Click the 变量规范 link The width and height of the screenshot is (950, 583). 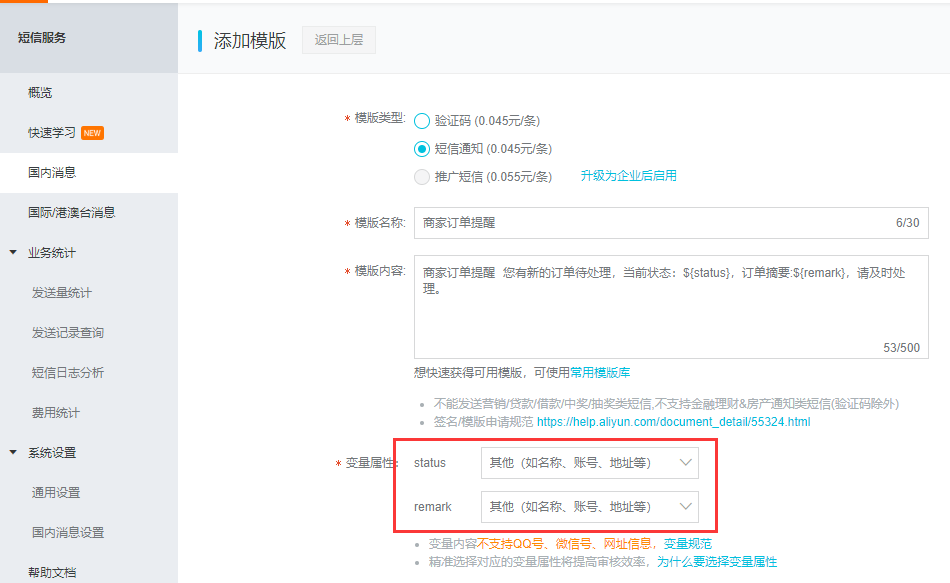[688, 544]
